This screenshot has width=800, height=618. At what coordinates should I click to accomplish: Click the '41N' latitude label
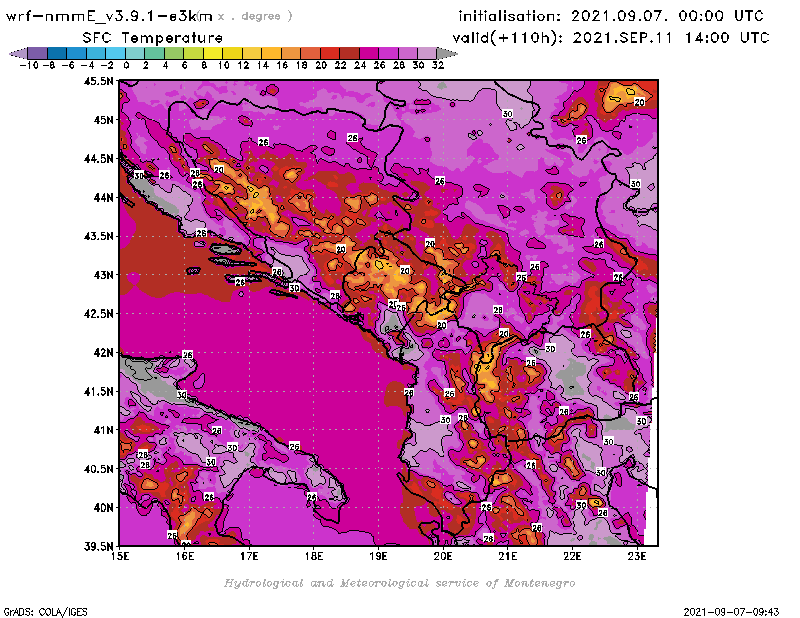tap(103, 430)
